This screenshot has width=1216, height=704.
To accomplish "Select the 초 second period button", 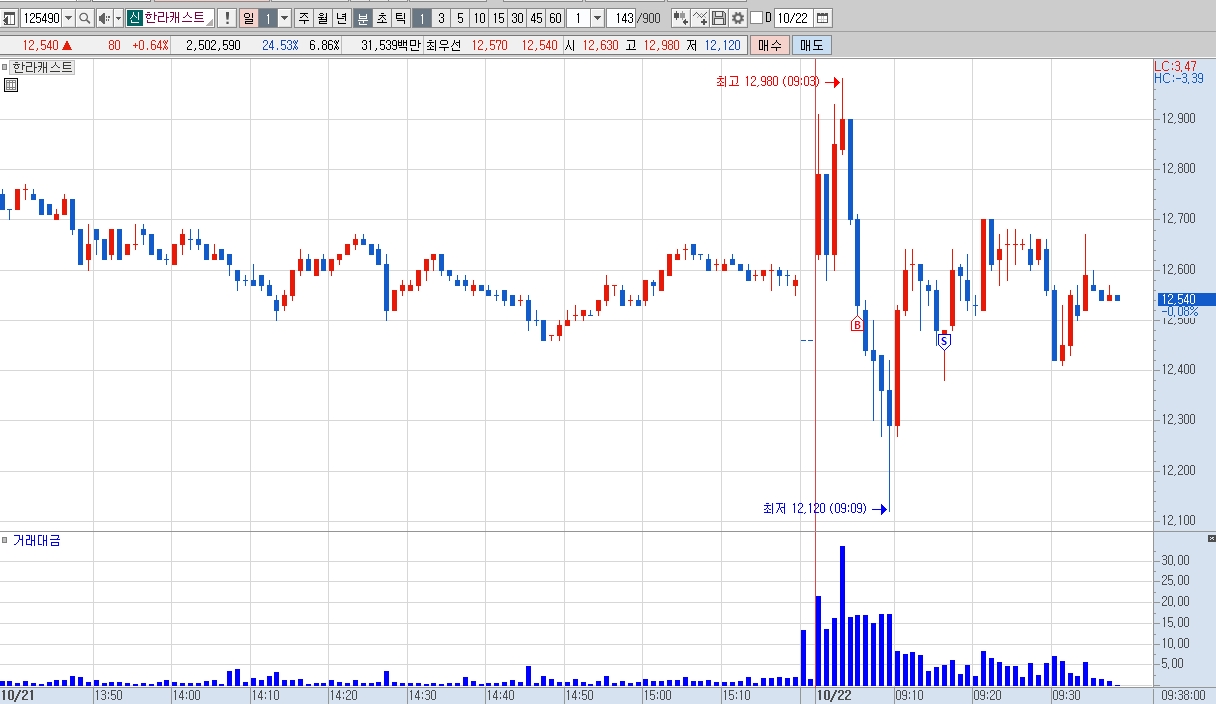I will point(382,18).
